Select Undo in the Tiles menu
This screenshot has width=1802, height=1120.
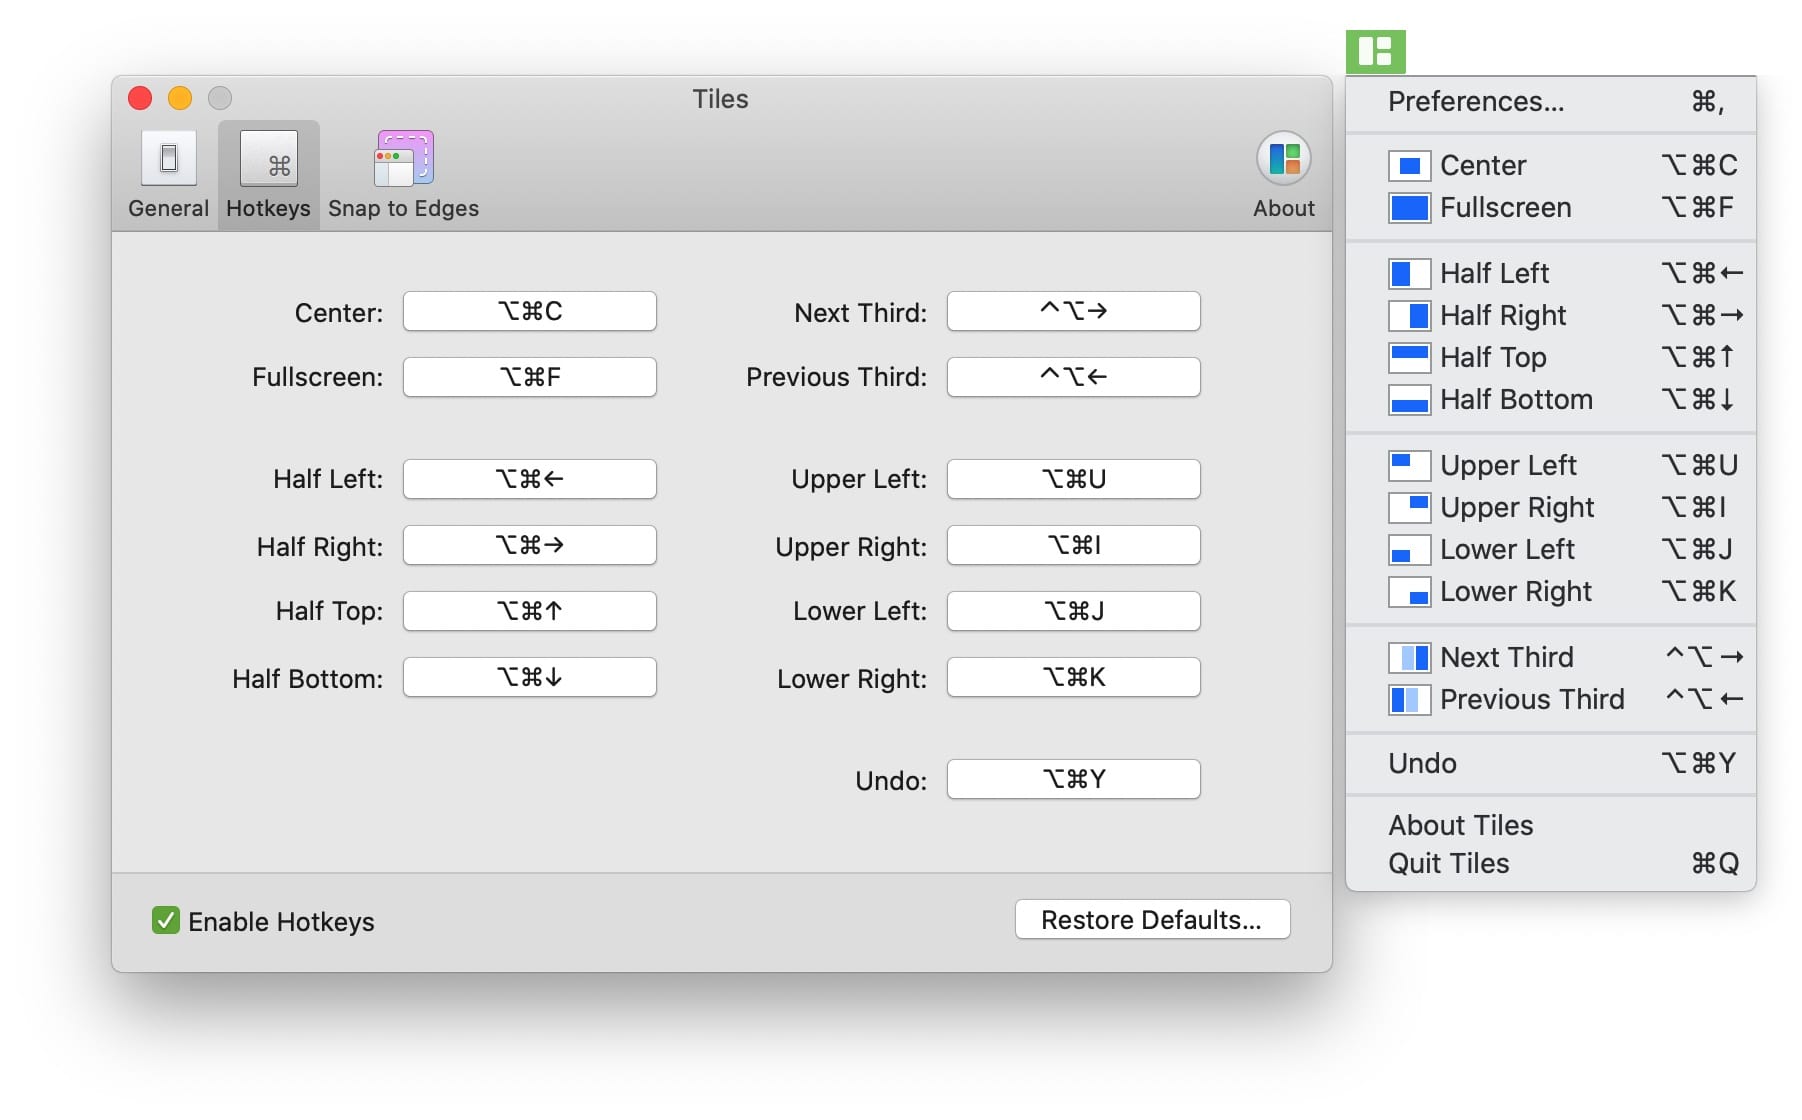pyautogui.click(x=1422, y=764)
